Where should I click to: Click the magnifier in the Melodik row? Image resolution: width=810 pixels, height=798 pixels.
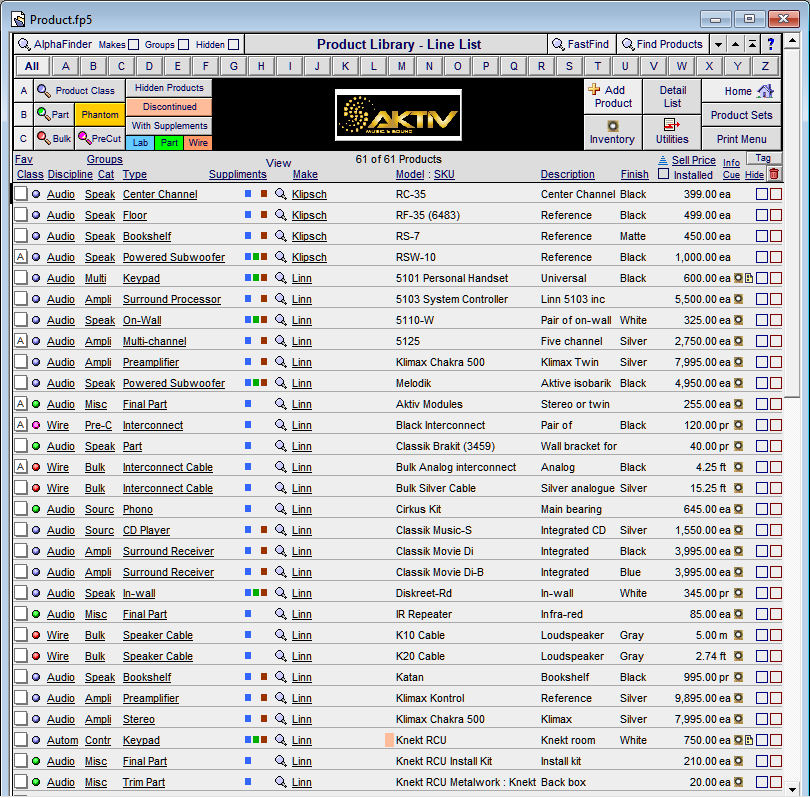tap(281, 383)
